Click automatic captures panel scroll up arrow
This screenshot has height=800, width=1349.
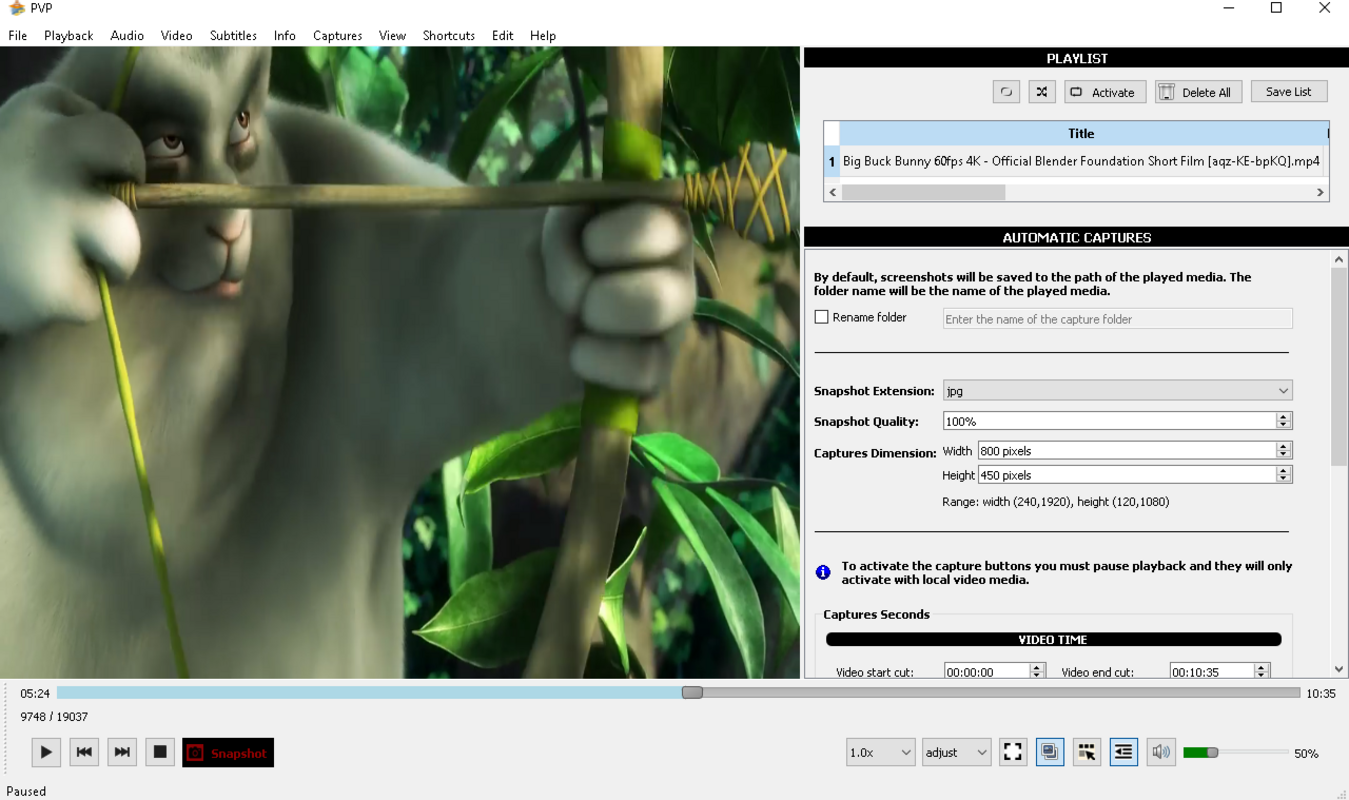click(1339, 260)
